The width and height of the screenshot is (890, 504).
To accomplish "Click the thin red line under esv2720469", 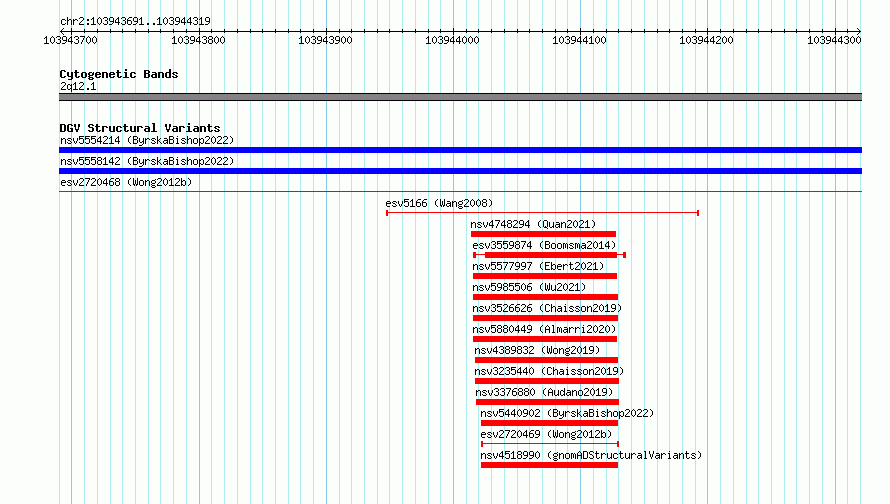I will point(550,444).
